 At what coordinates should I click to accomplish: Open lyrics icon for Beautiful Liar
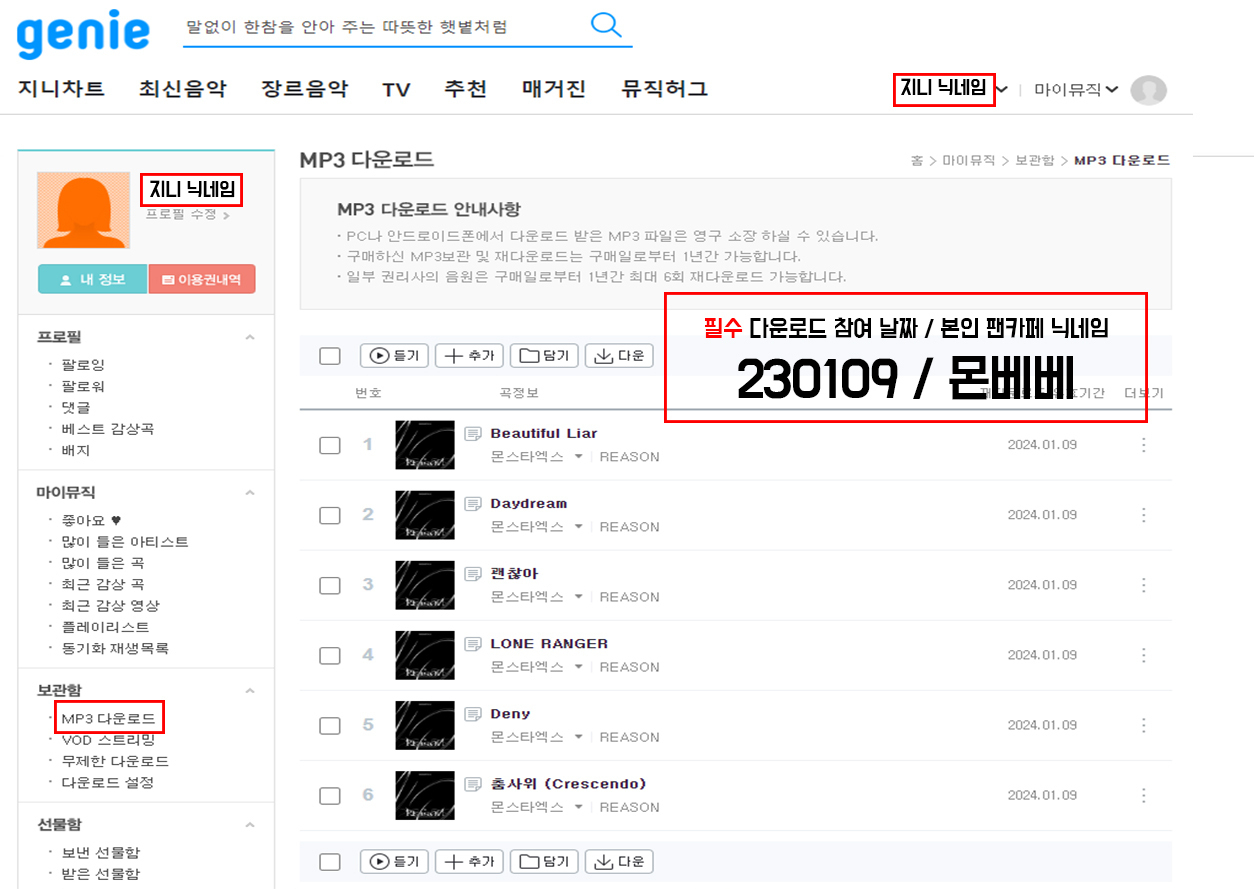coord(473,433)
